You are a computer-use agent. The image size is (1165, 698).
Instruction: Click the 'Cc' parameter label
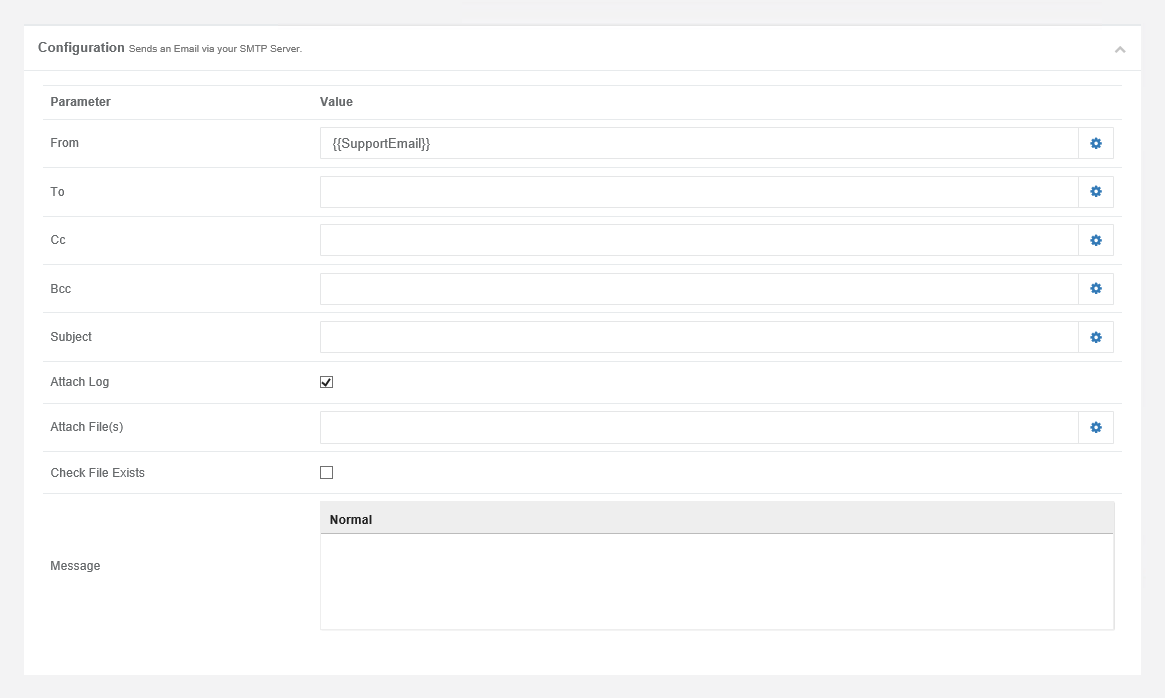click(58, 240)
